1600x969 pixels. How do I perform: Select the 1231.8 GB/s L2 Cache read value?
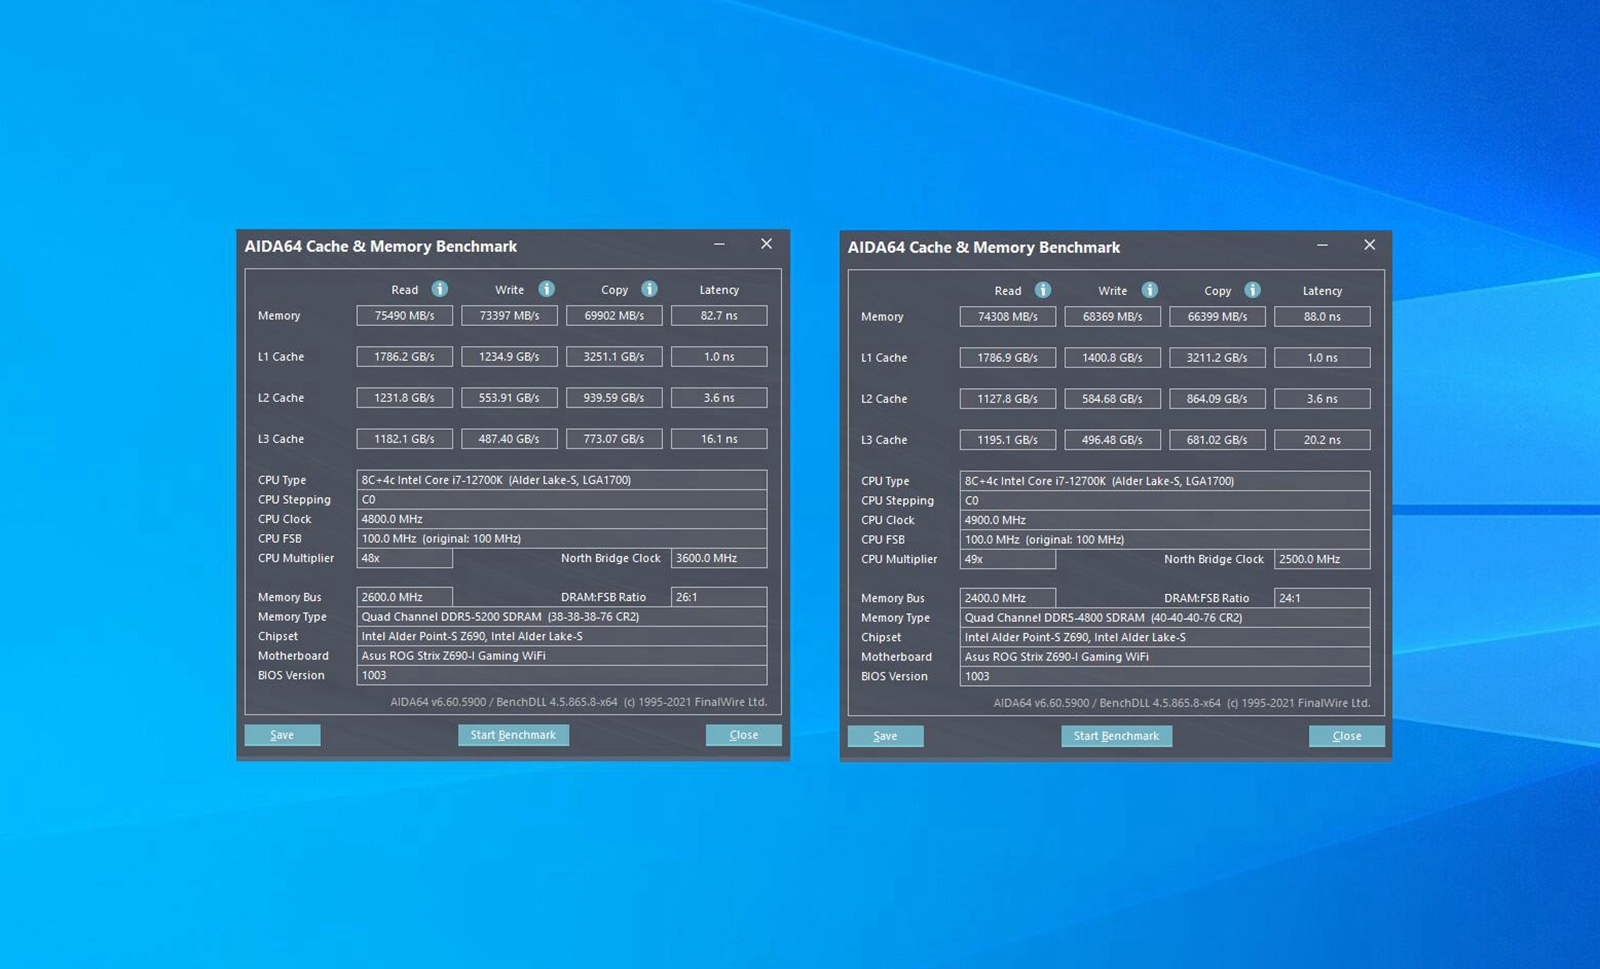(x=405, y=398)
